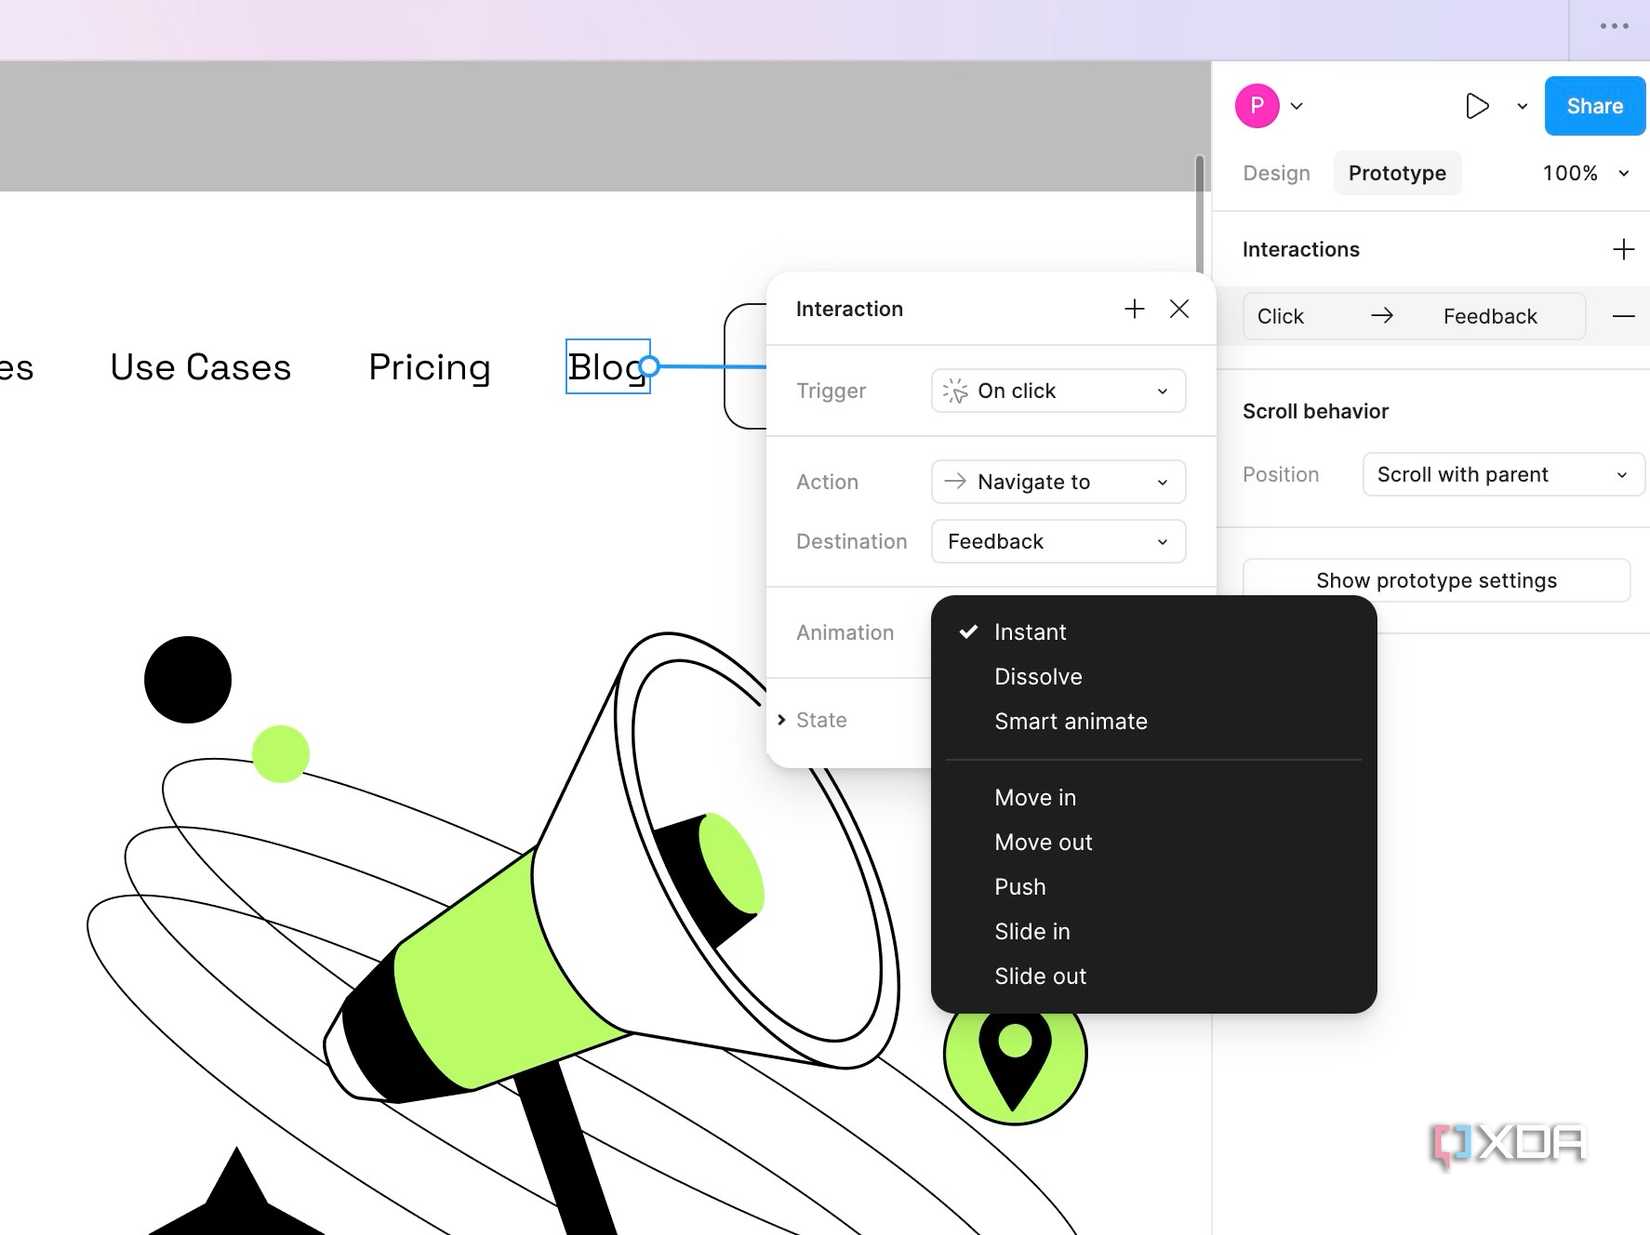Viewport: 1650px width, 1235px height.
Task: Open the Scroll with parent position dropdown
Action: click(1501, 474)
